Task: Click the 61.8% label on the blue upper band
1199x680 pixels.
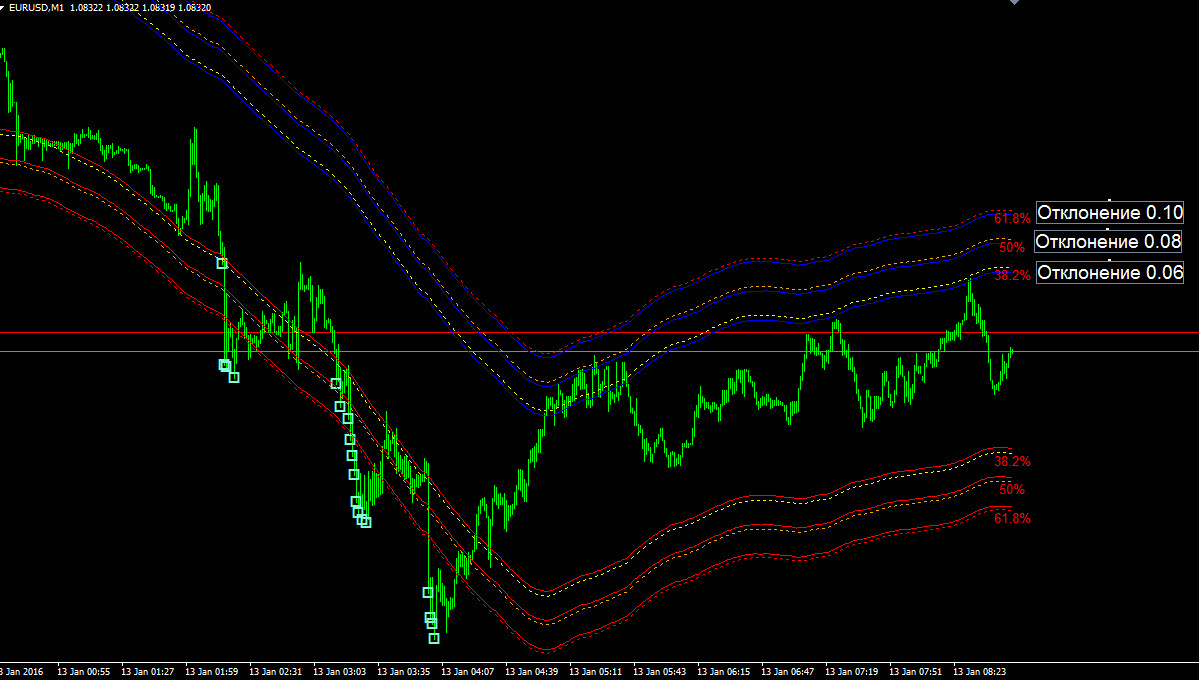Action: click(1012, 219)
